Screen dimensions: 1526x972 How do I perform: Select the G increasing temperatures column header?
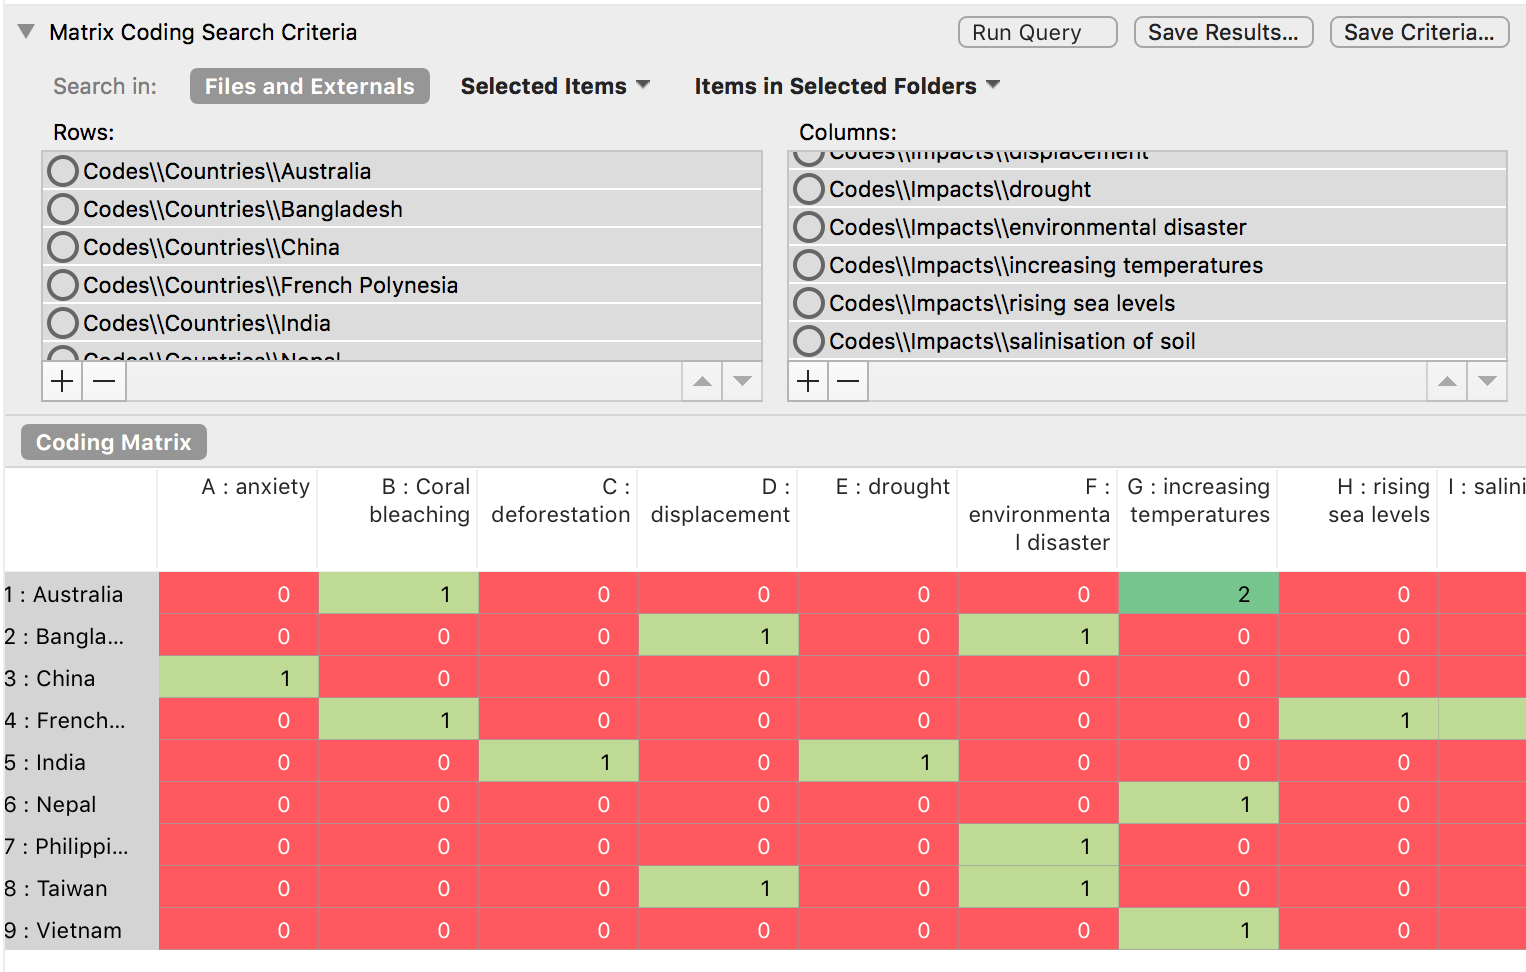coord(1198,501)
